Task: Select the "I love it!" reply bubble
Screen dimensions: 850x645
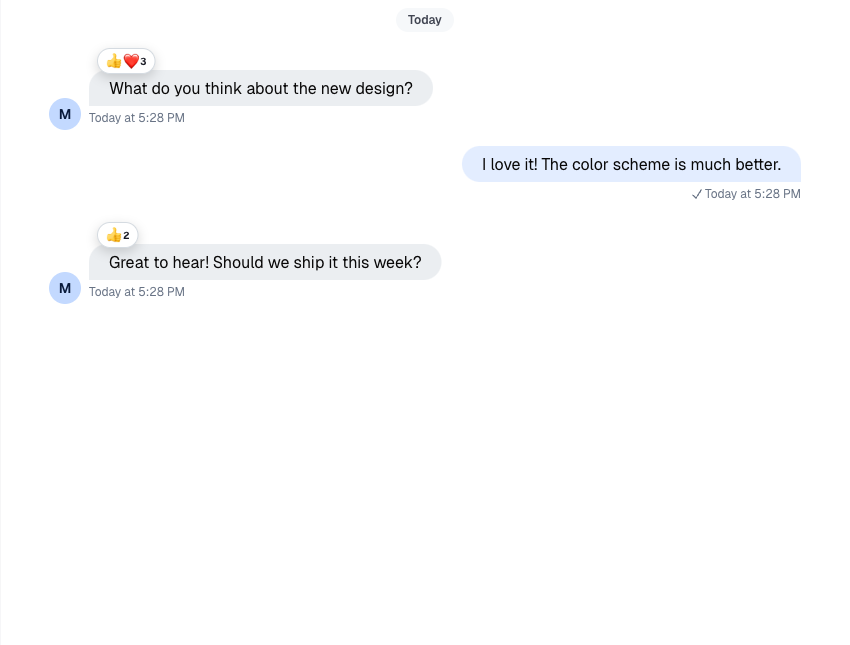Action: pyautogui.click(x=631, y=164)
